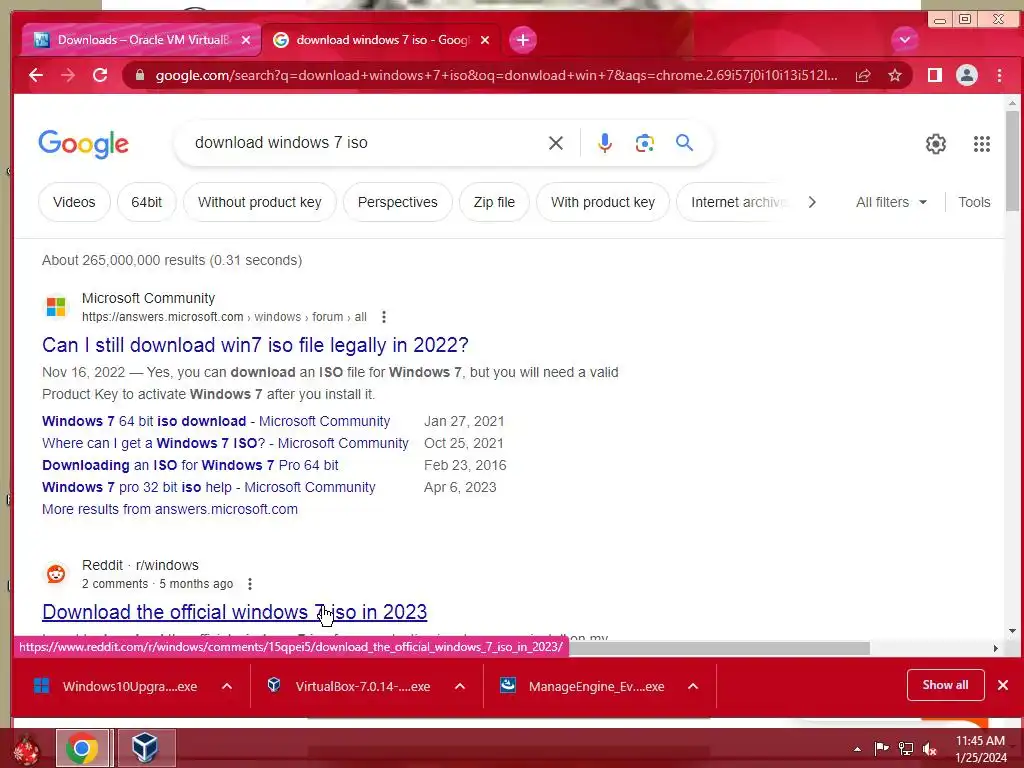1024x768 pixels.
Task: Open Where can I get a Windows 7 ISO link
Action: coord(225,443)
